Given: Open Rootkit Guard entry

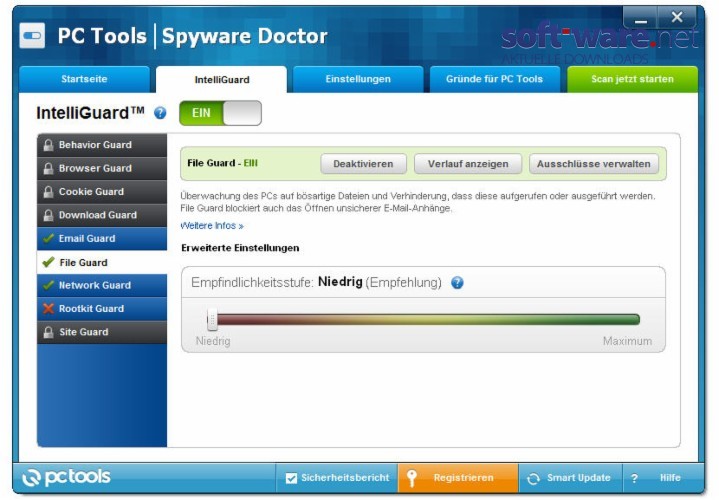Looking at the screenshot, I should (x=102, y=309).
